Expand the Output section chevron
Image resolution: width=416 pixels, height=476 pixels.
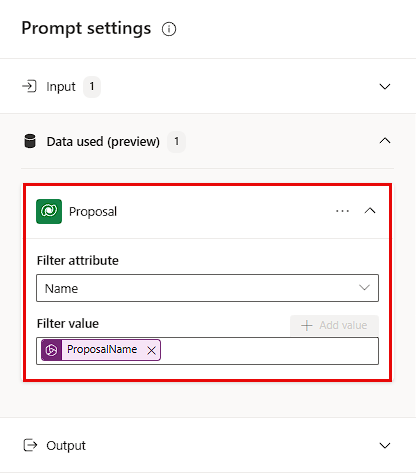[385, 445]
